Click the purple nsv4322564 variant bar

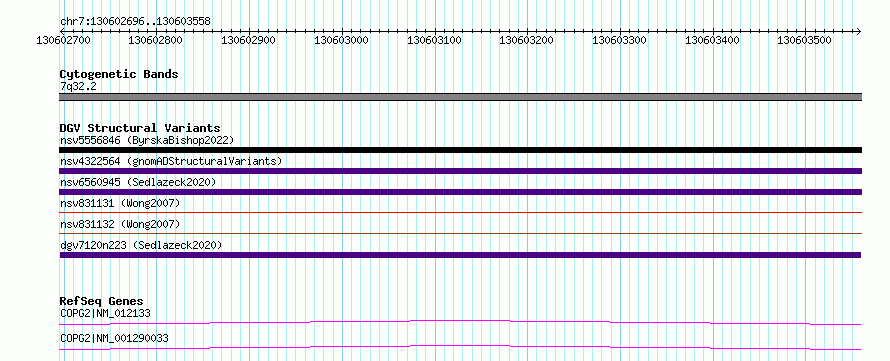[460, 171]
